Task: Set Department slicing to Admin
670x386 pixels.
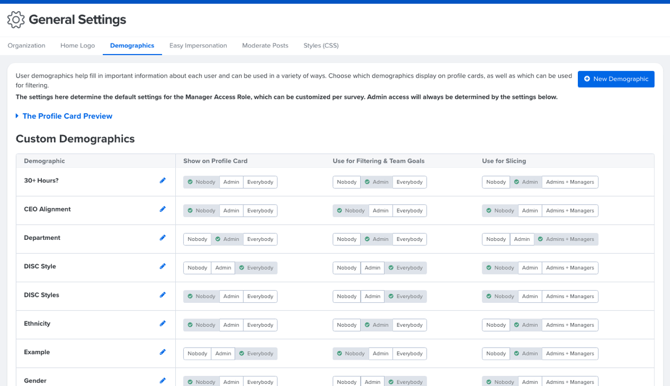Action: [522, 239]
